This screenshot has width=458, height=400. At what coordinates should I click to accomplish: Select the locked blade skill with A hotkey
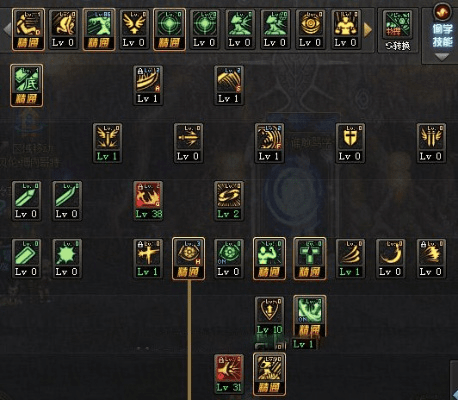(148, 85)
